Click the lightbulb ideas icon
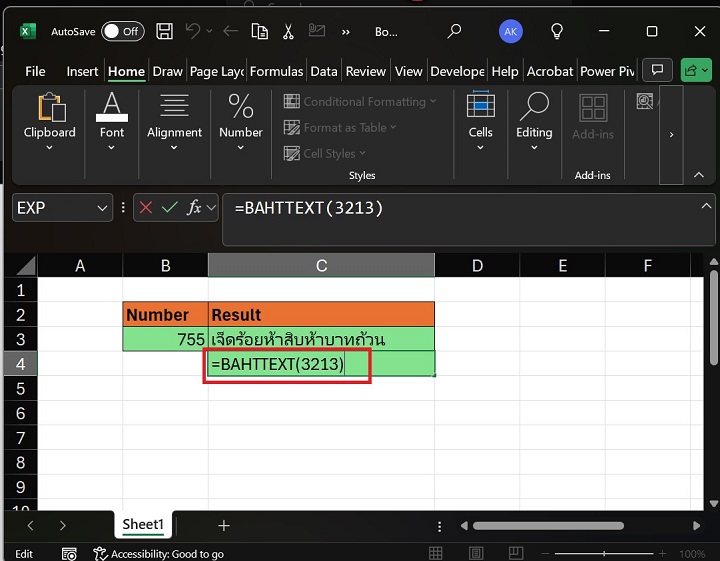The height and width of the screenshot is (561, 720). tap(558, 31)
